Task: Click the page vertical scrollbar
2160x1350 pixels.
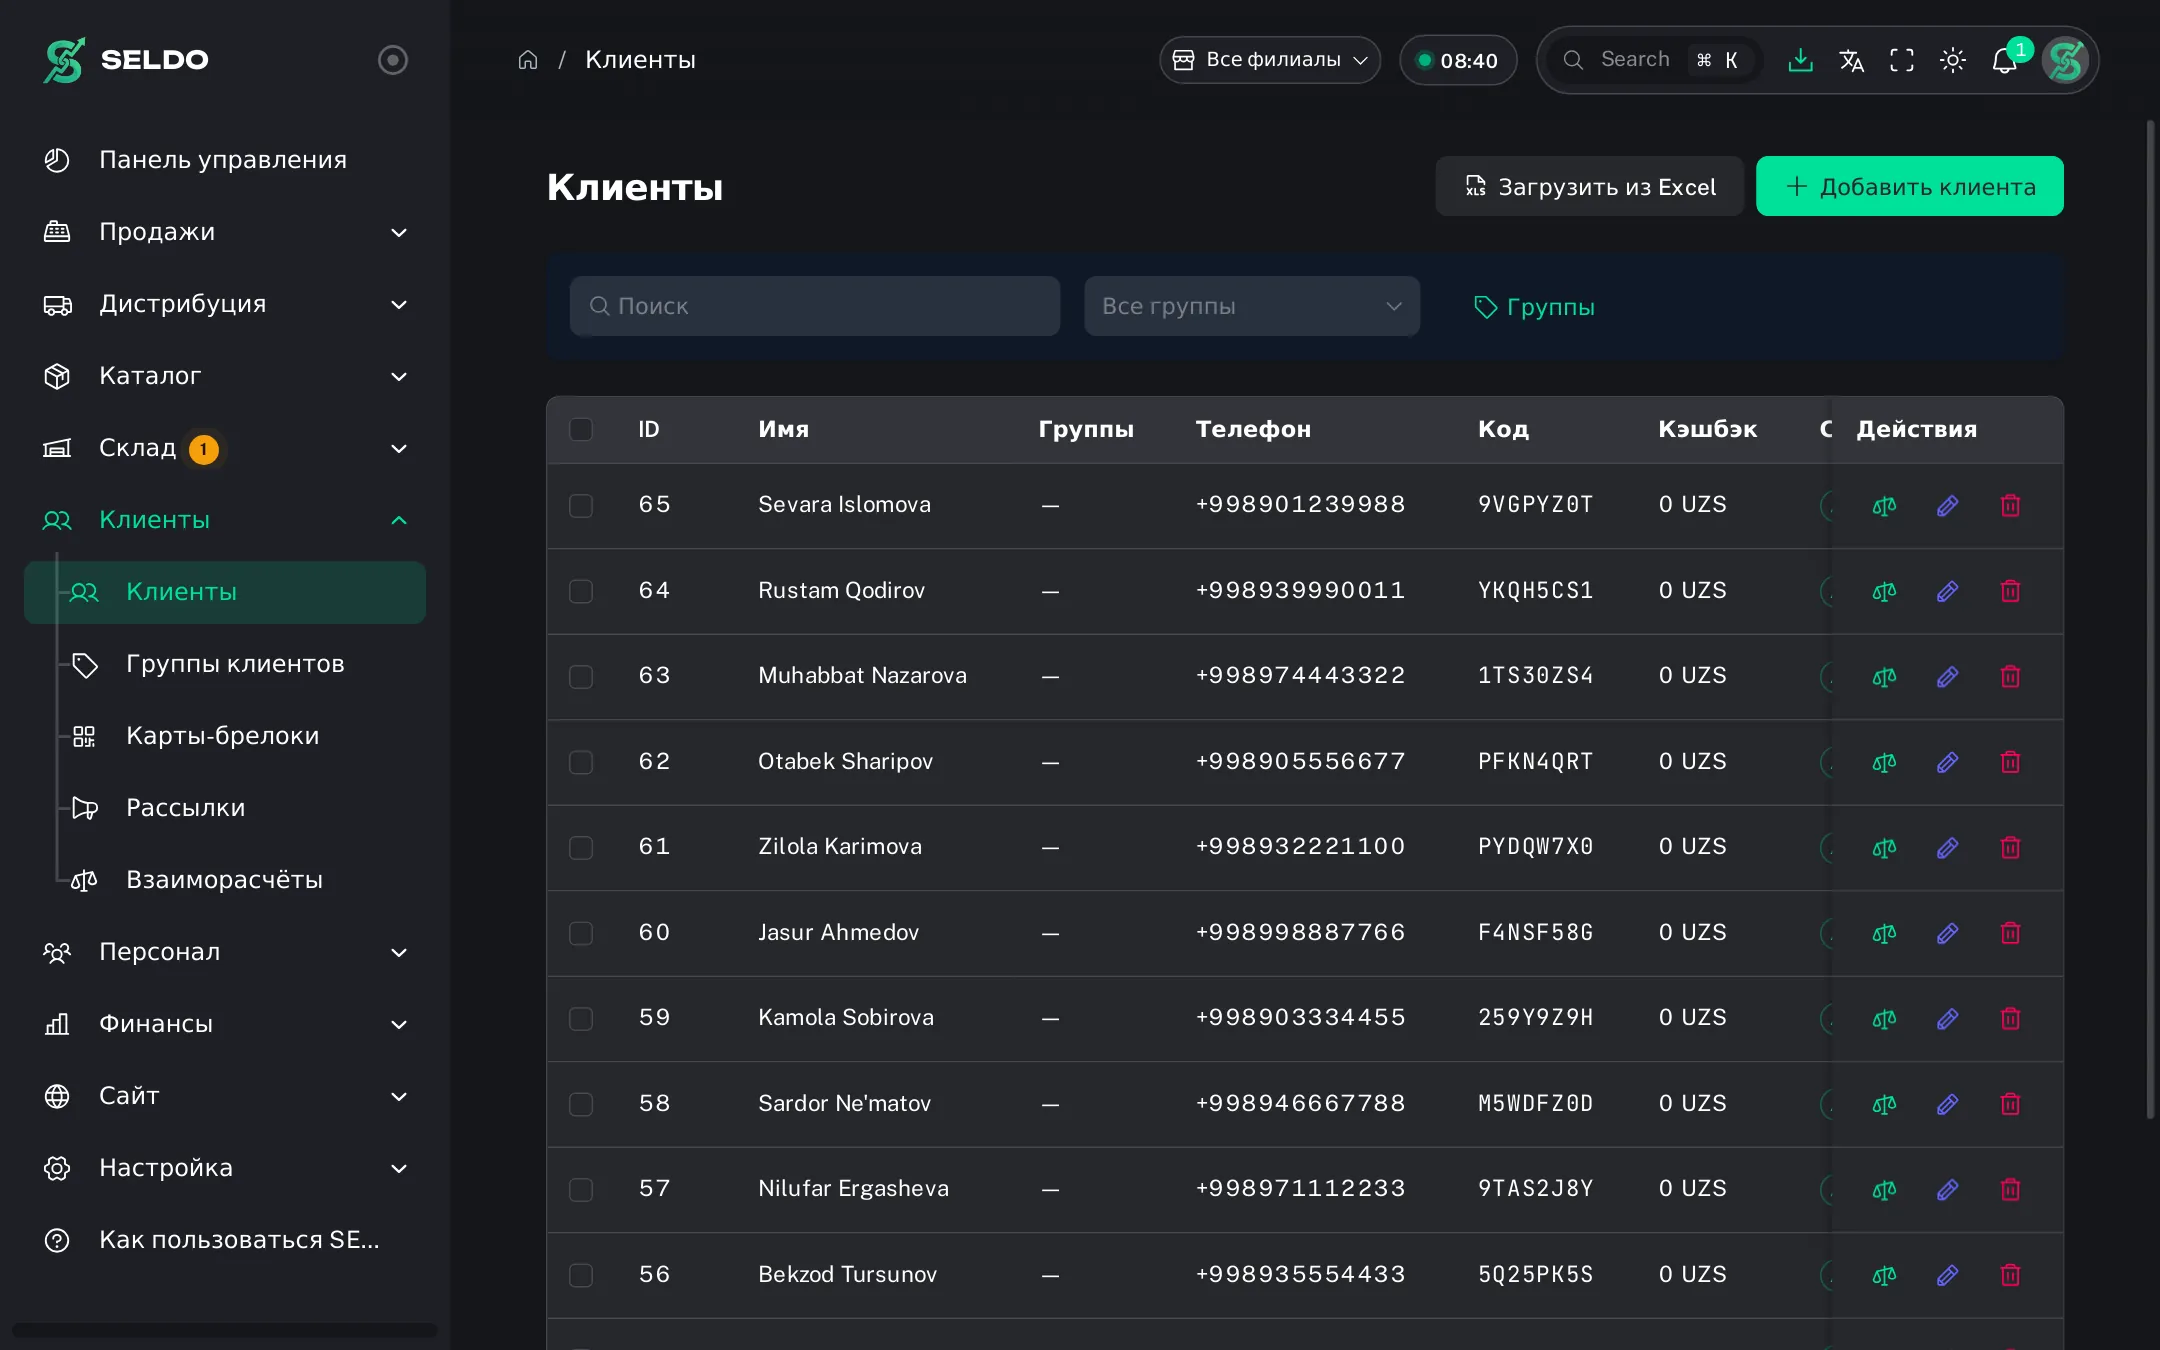Action: (x=2151, y=620)
